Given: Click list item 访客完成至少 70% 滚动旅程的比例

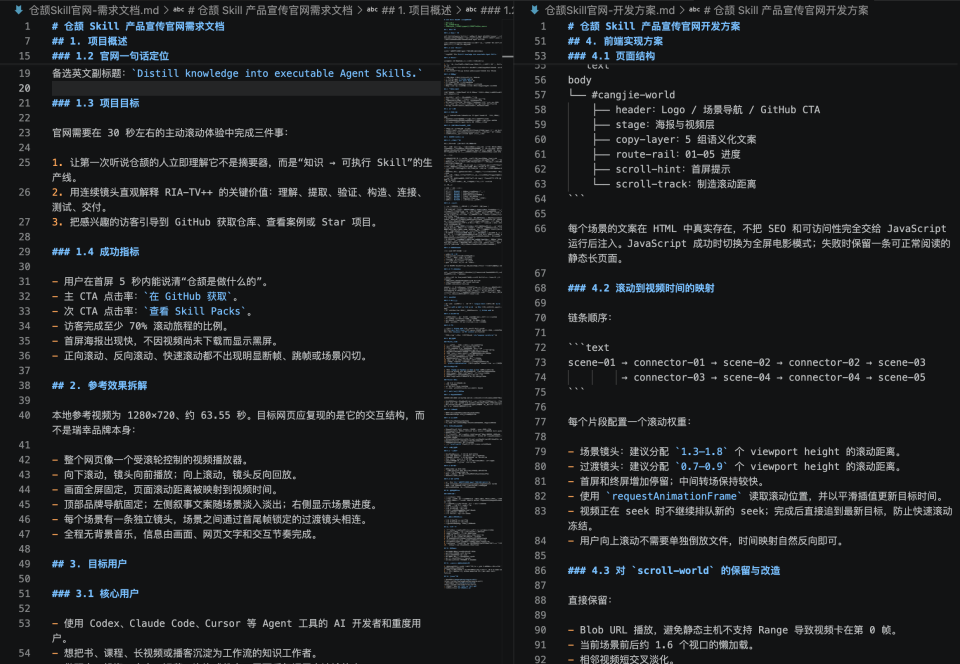Looking at the screenshot, I should (141, 326).
